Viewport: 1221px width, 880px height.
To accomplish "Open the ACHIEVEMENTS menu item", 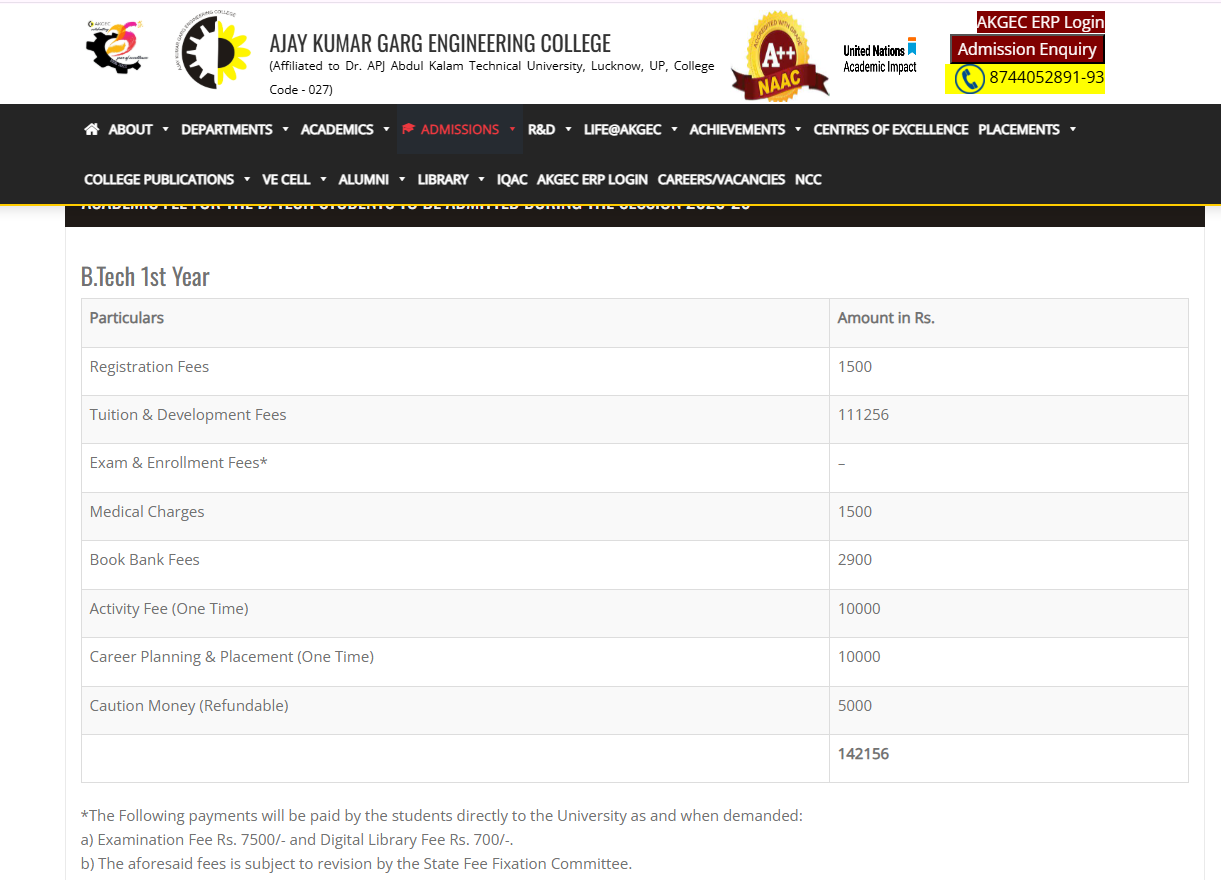I will pyautogui.click(x=737, y=129).
